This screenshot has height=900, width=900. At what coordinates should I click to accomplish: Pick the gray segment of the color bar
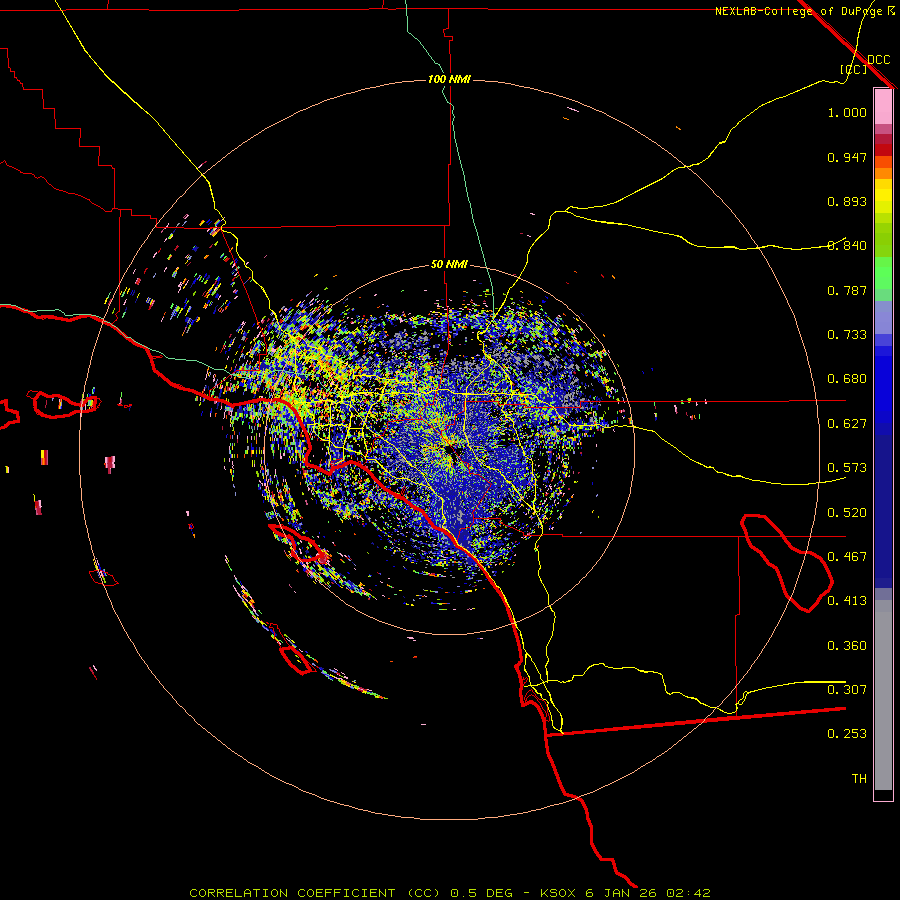coord(883,695)
